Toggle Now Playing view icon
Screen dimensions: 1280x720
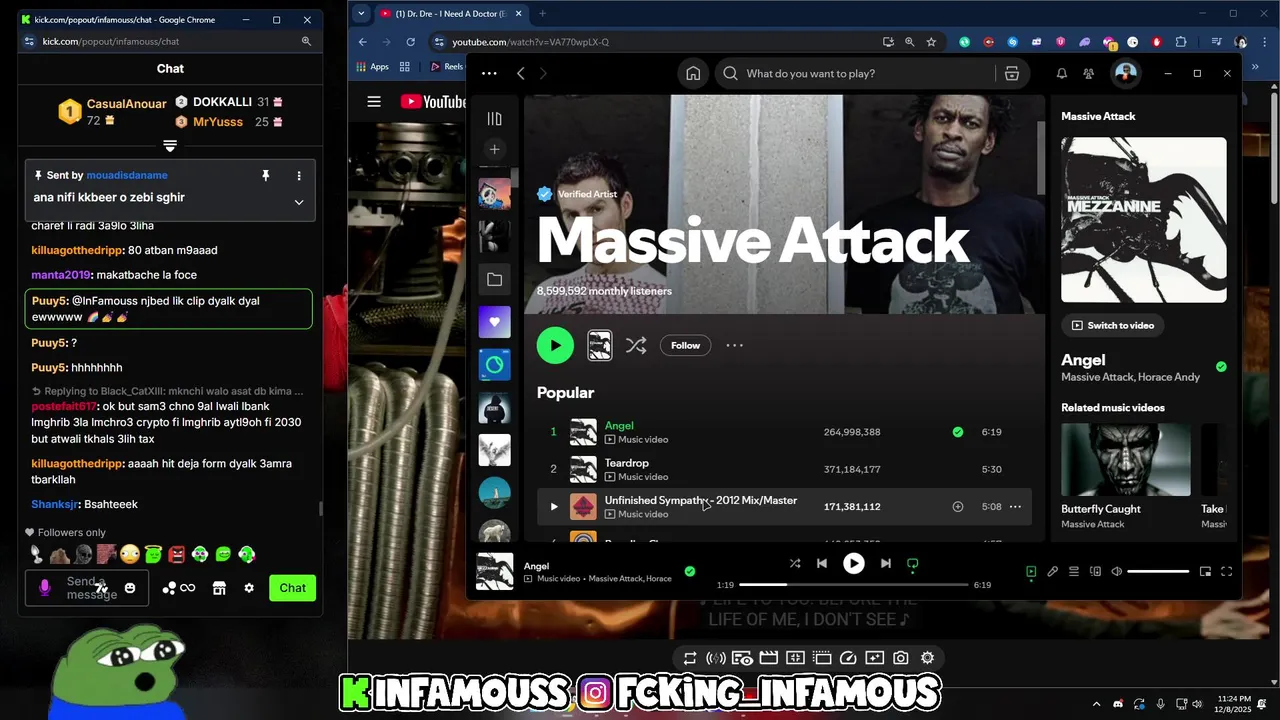point(1031,572)
